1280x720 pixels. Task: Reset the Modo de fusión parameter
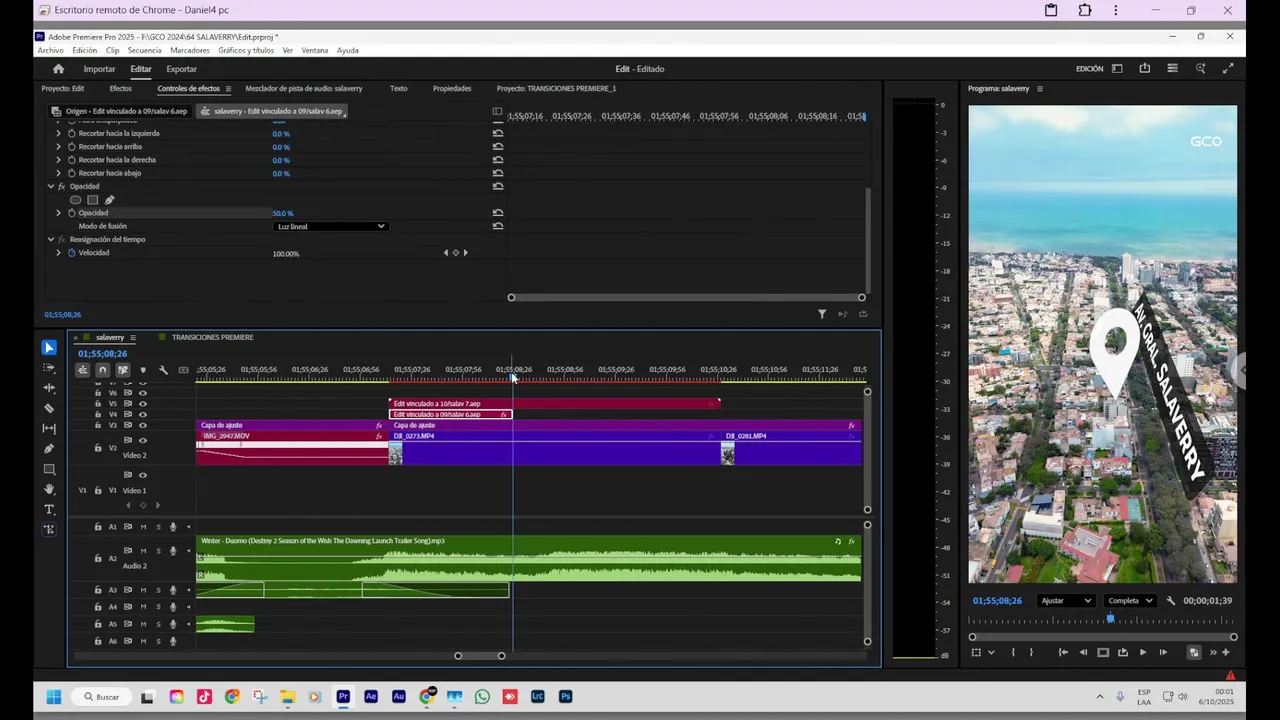(497, 226)
